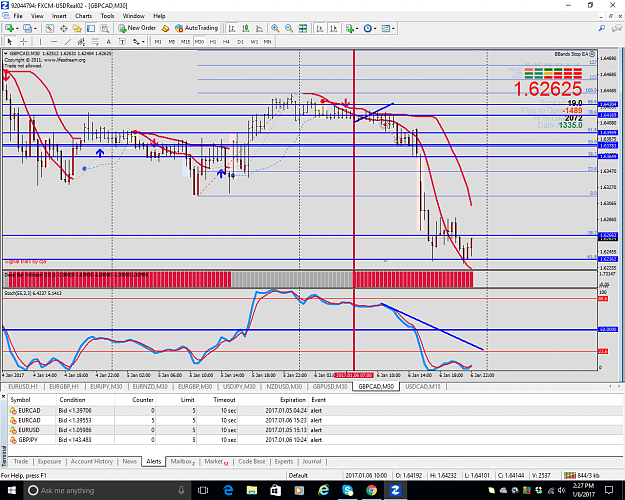
Task: Open the Account History terminal tab
Action: [x=91, y=461]
